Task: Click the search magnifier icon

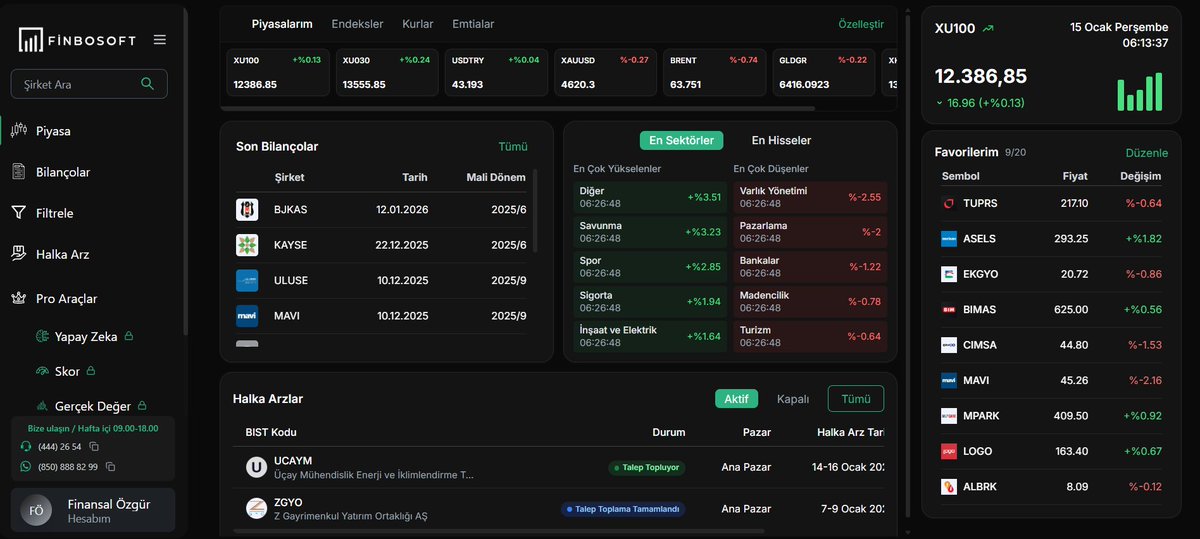Action: click(148, 84)
